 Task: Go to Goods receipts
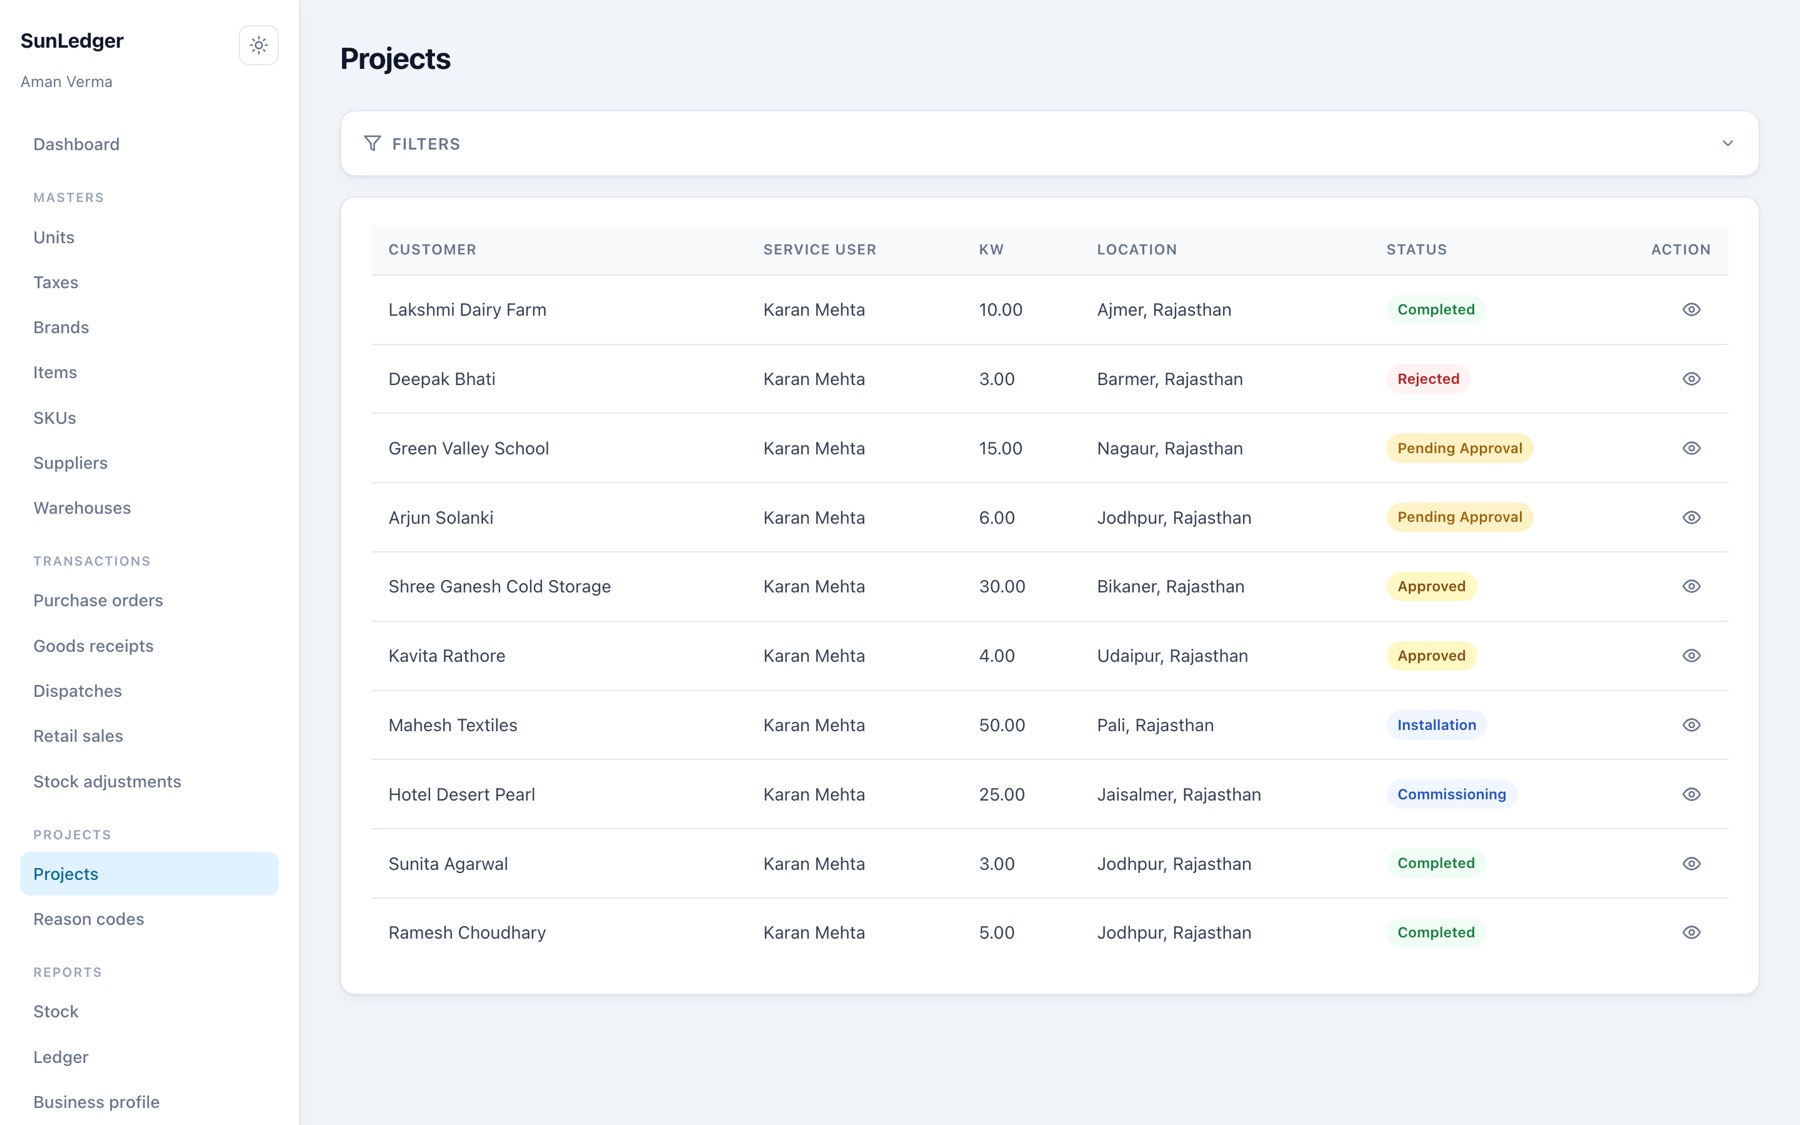(149, 646)
